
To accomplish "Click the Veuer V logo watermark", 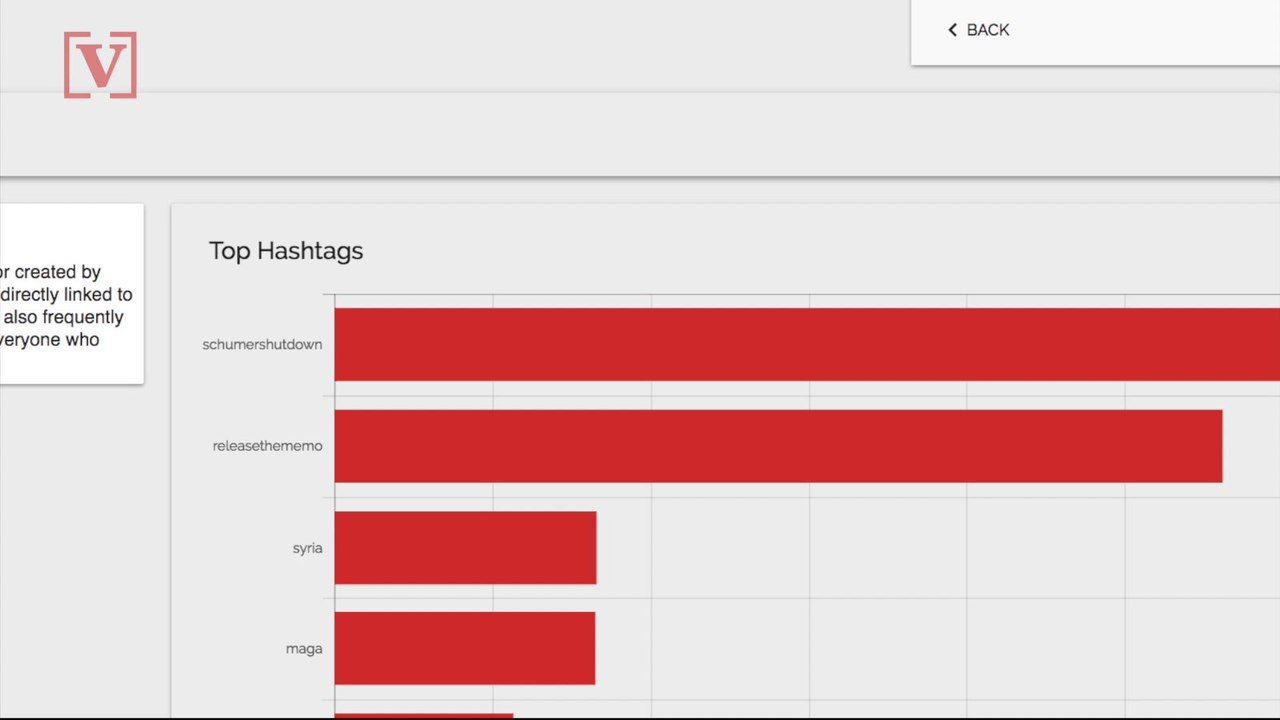I will point(100,65).
